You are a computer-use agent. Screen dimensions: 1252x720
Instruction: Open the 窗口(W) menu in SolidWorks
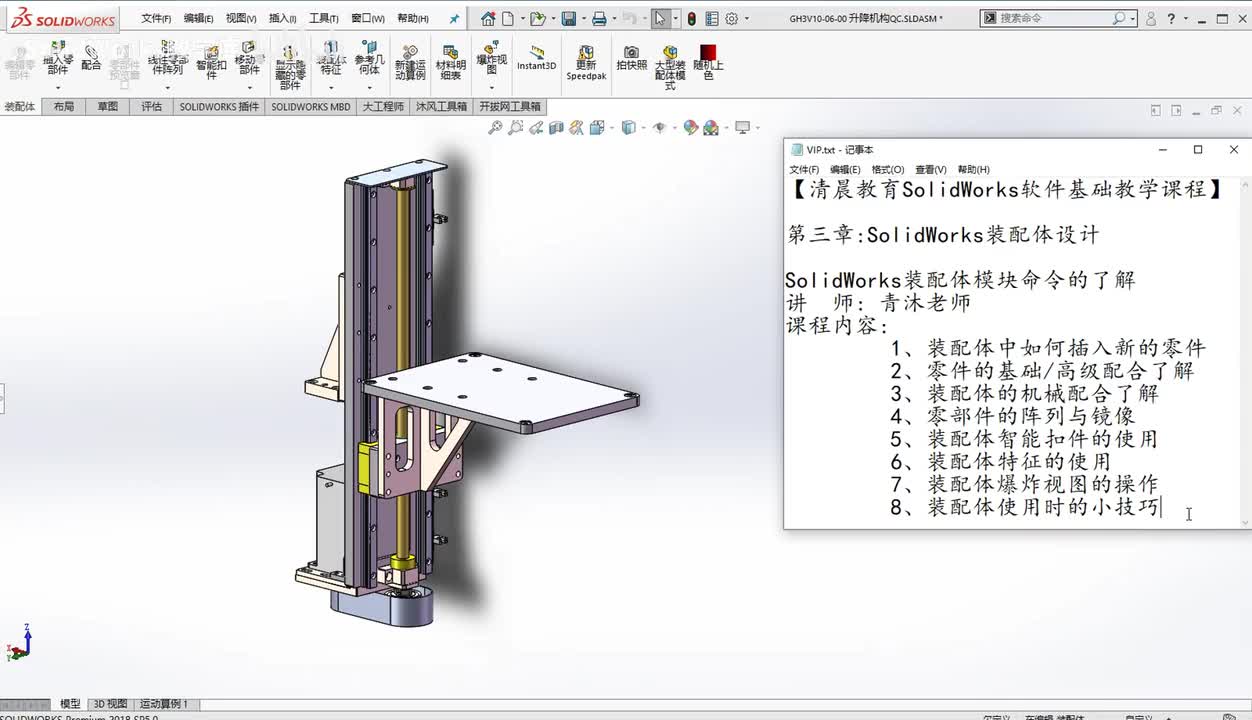coord(367,18)
